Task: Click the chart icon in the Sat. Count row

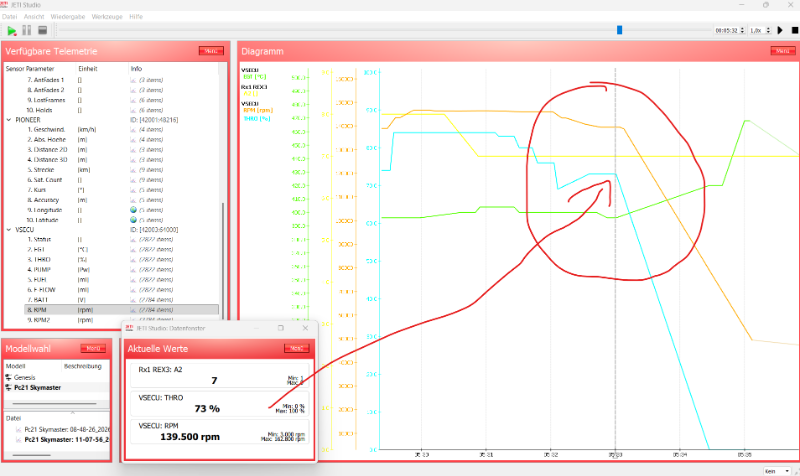Action: click(x=133, y=180)
